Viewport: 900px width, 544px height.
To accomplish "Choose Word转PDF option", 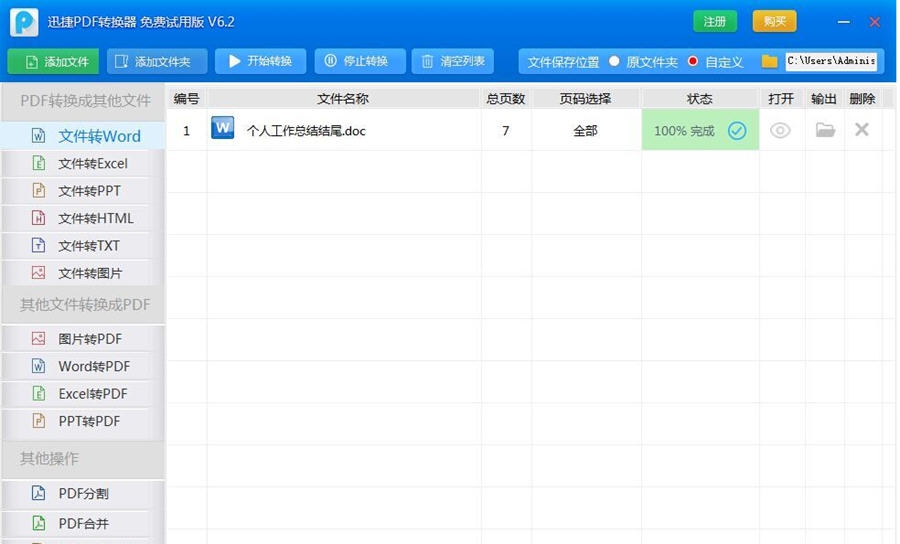I will coord(84,366).
